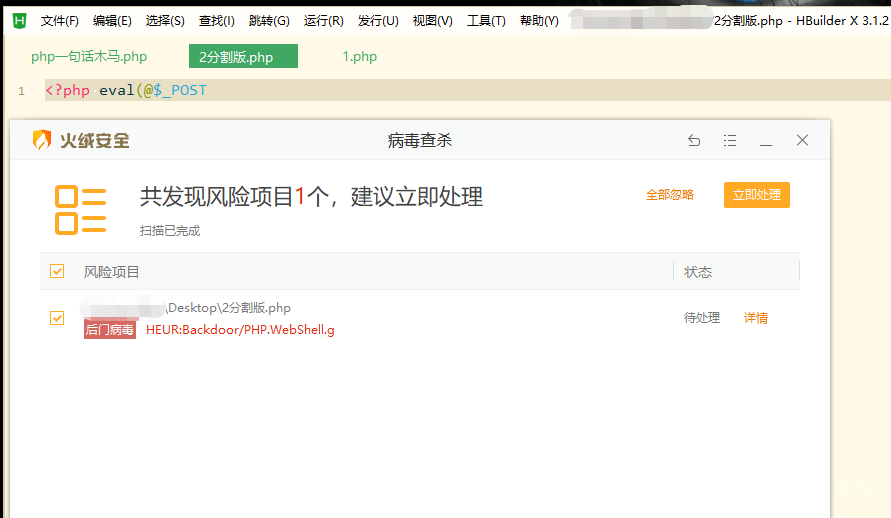Uncheck the 2分割版.php risk item checkbox
Image resolution: width=891 pixels, height=518 pixels.
pos(57,318)
